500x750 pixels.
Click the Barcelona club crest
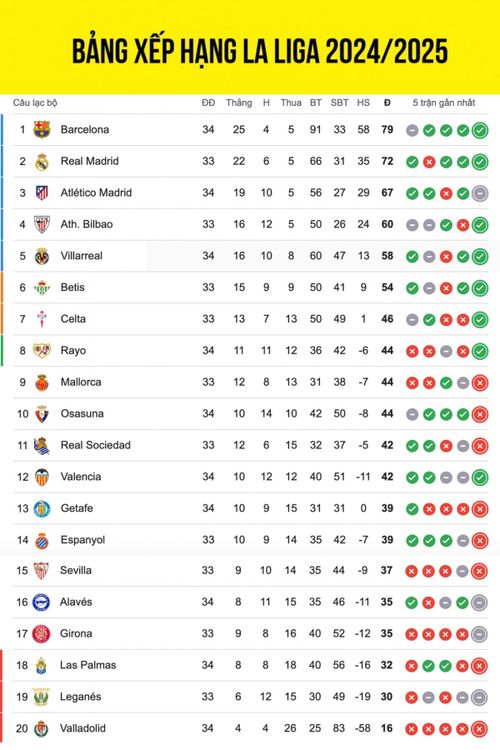point(42,130)
